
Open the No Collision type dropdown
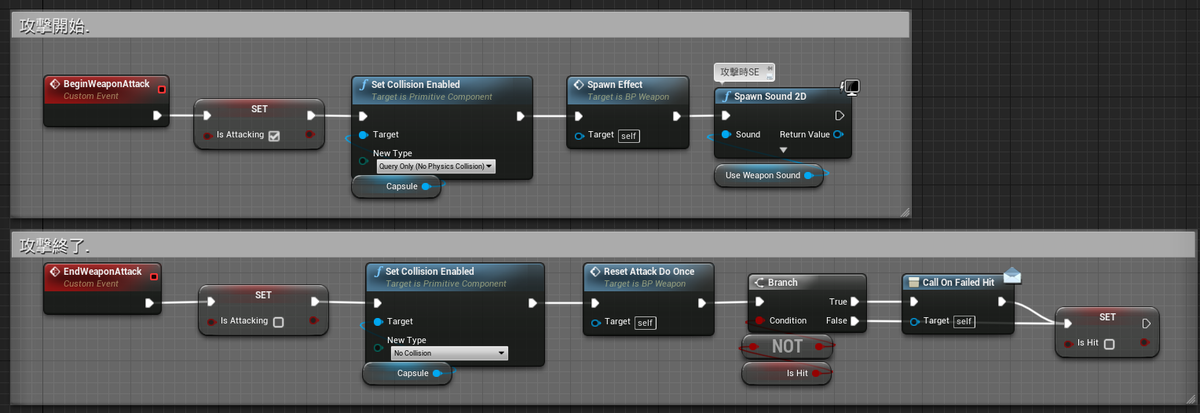click(449, 353)
